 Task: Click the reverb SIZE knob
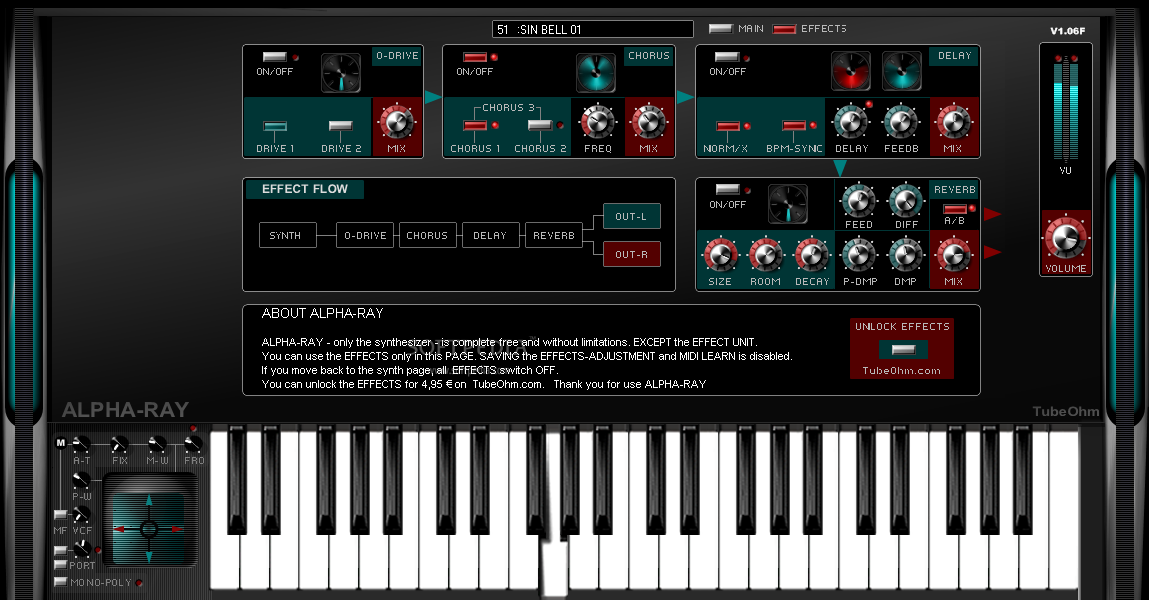coord(720,255)
